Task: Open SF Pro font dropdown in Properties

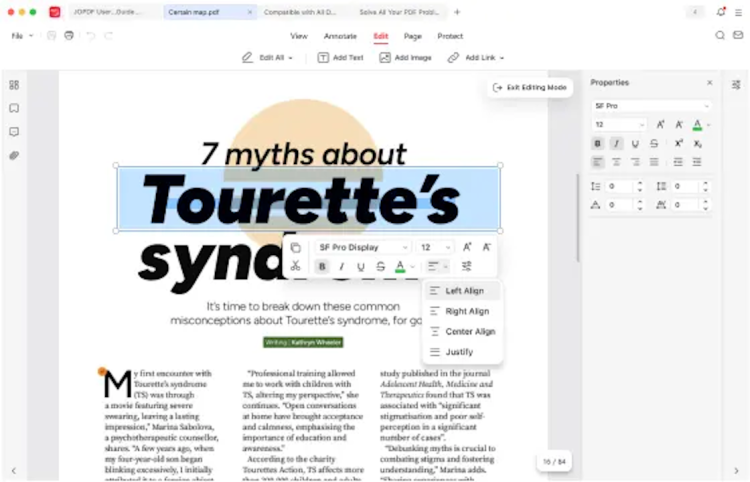Action: [x=650, y=105]
